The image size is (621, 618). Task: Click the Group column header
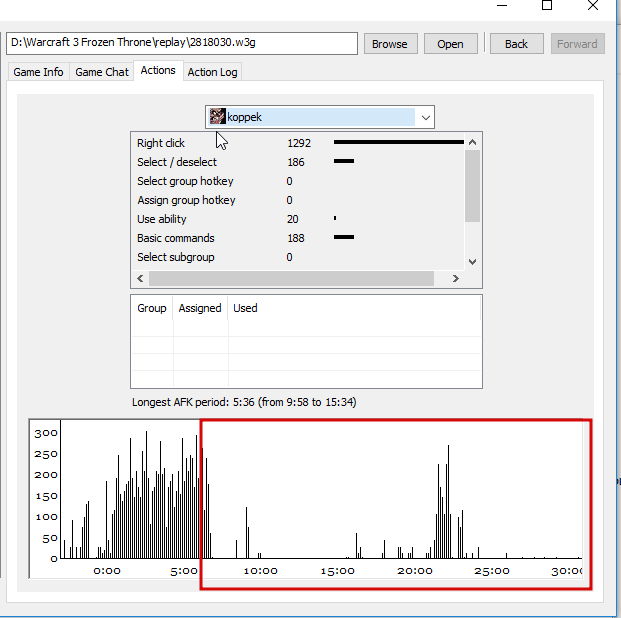point(152,308)
